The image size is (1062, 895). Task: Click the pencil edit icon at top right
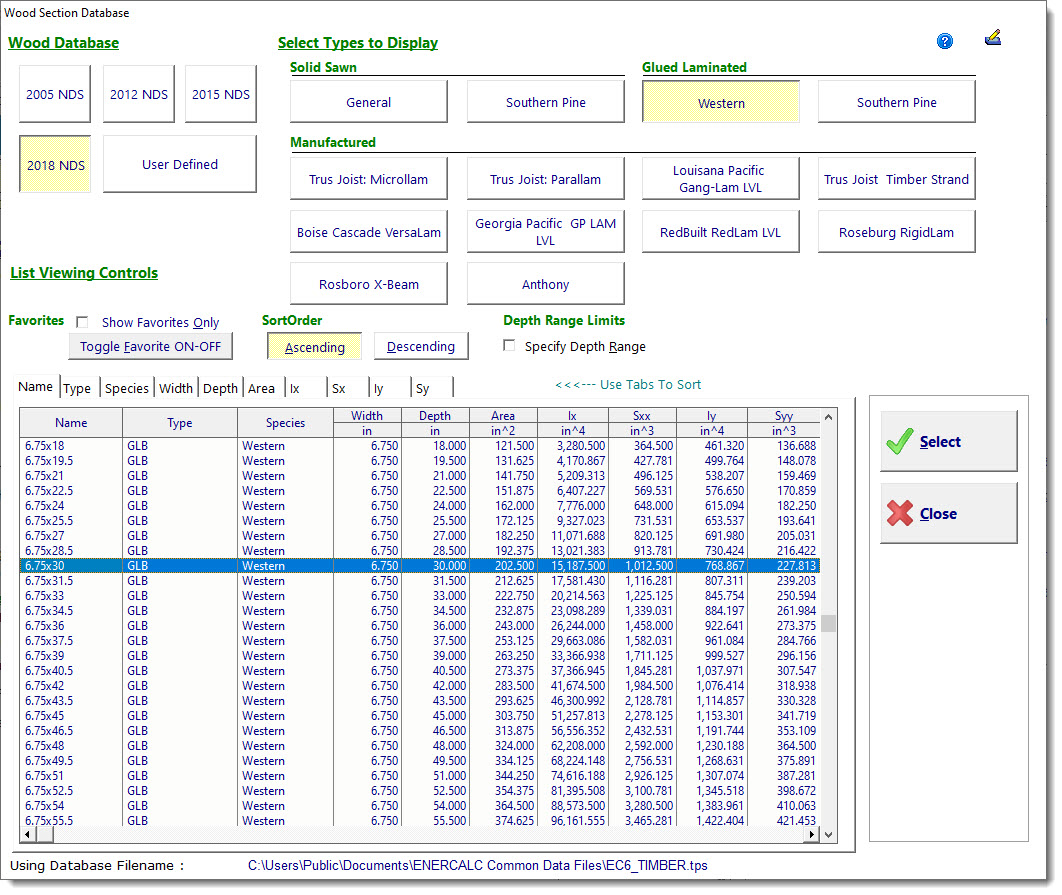click(x=992, y=39)
